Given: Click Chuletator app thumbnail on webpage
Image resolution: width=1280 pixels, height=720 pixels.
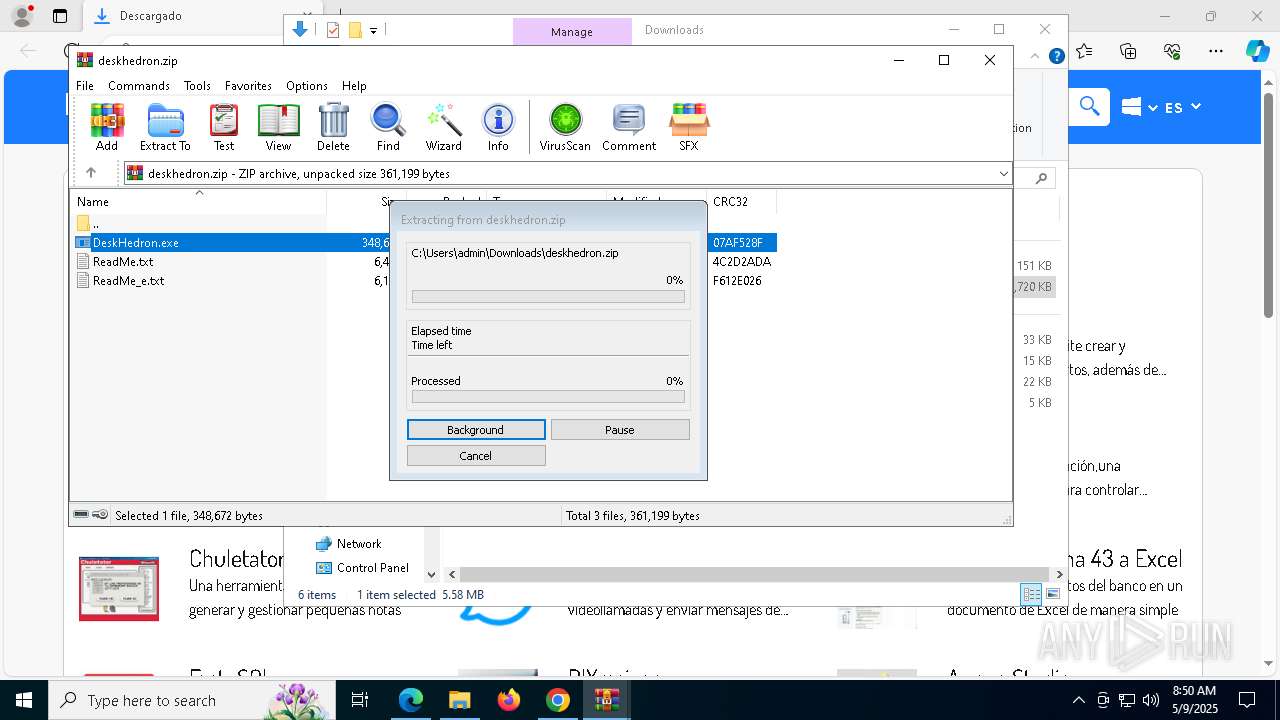Looking at the screenshot, I should click(x=119, y=588).
